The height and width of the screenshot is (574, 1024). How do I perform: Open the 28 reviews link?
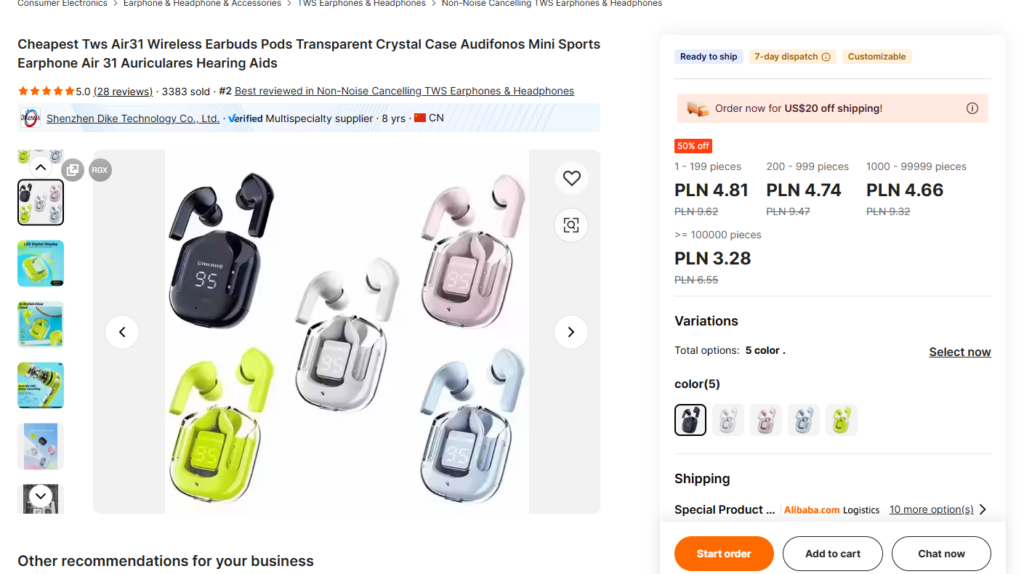(x=123, y=92)
